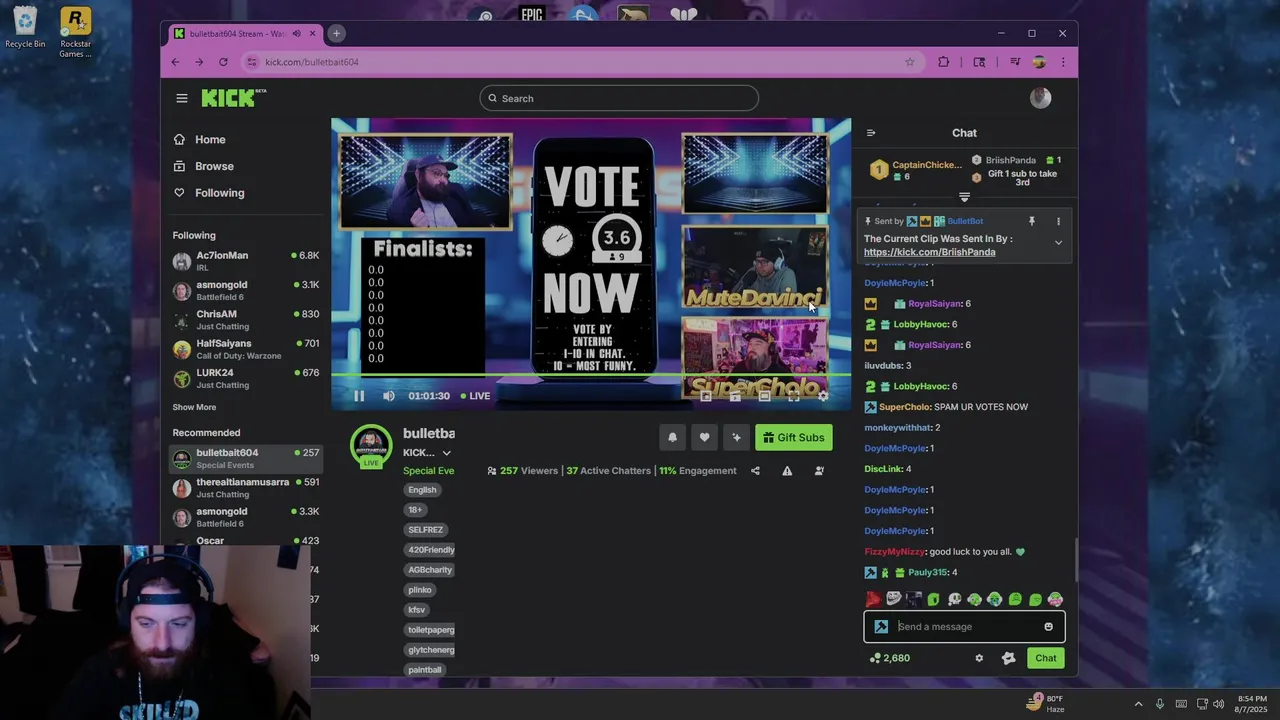The image size is (1280, 720).
Task: Open HalfSaiyans channel from Following
Action: point(246,349)
